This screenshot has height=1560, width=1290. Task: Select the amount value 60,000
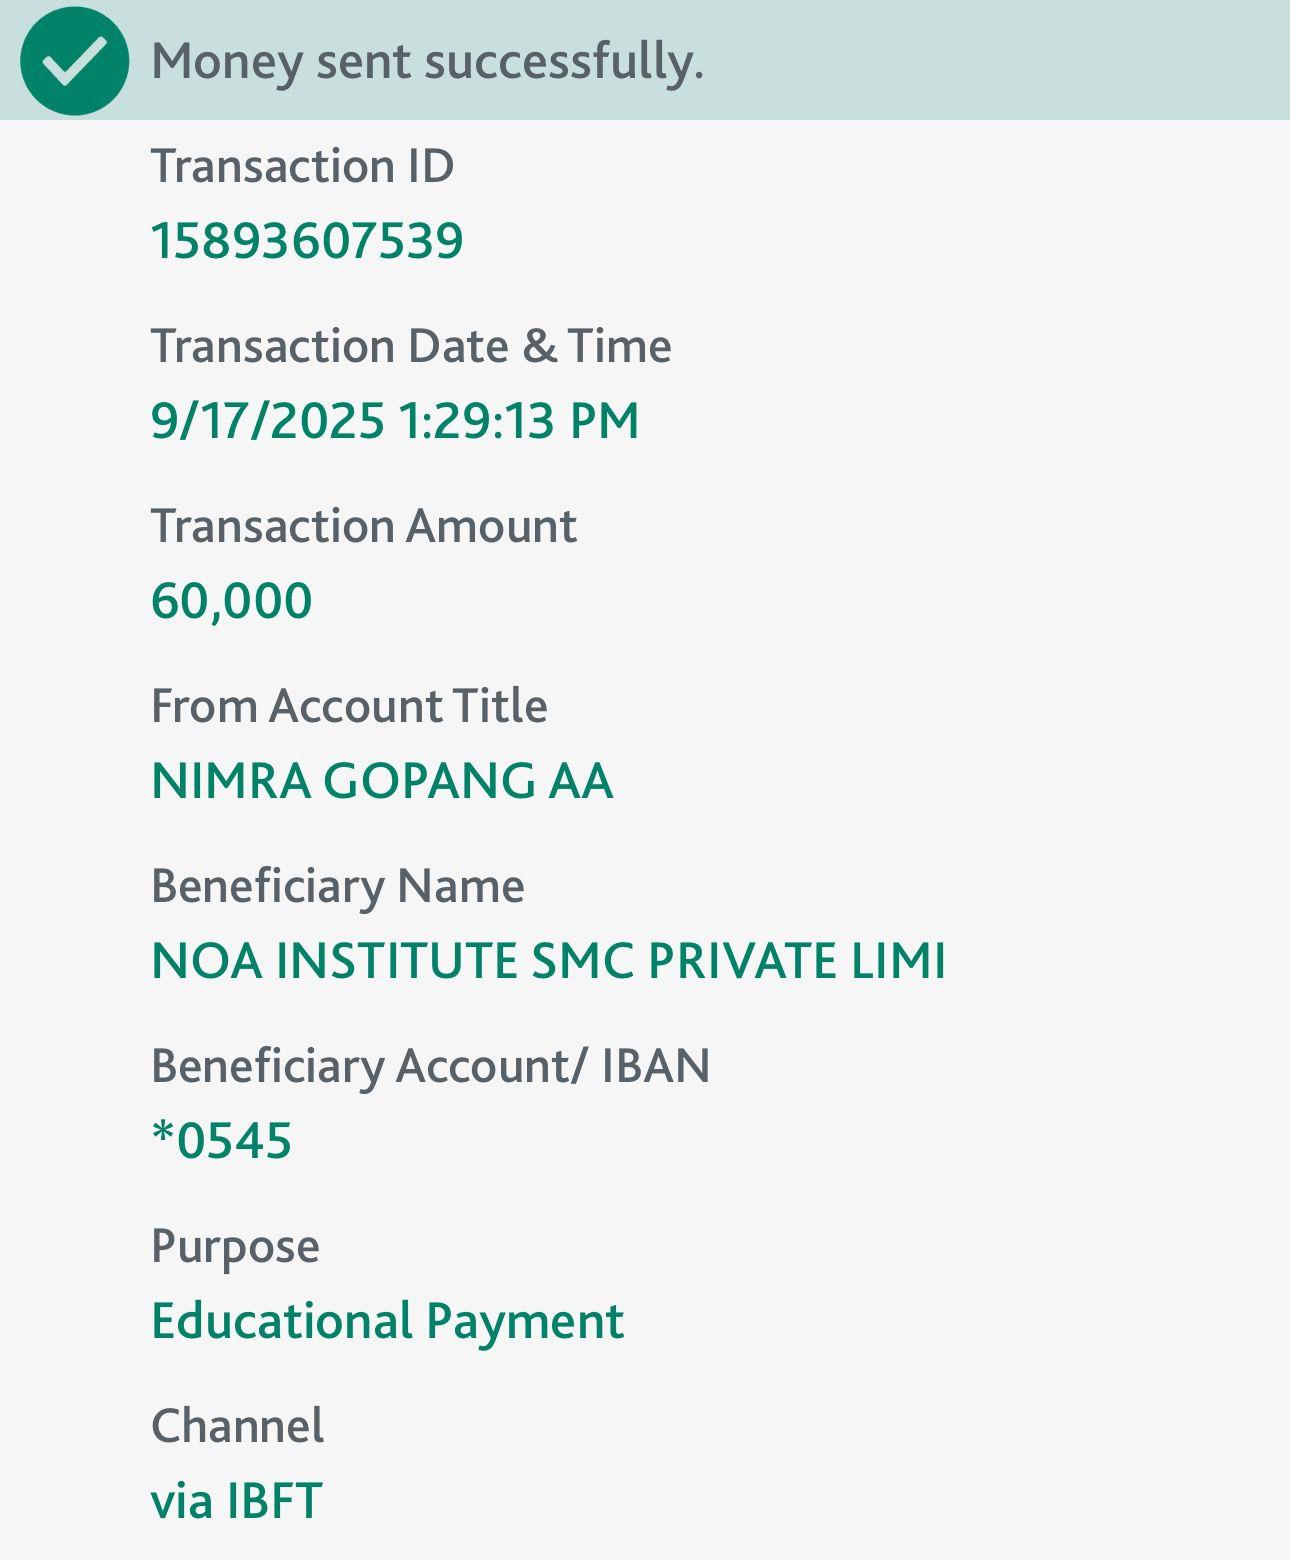232,601
